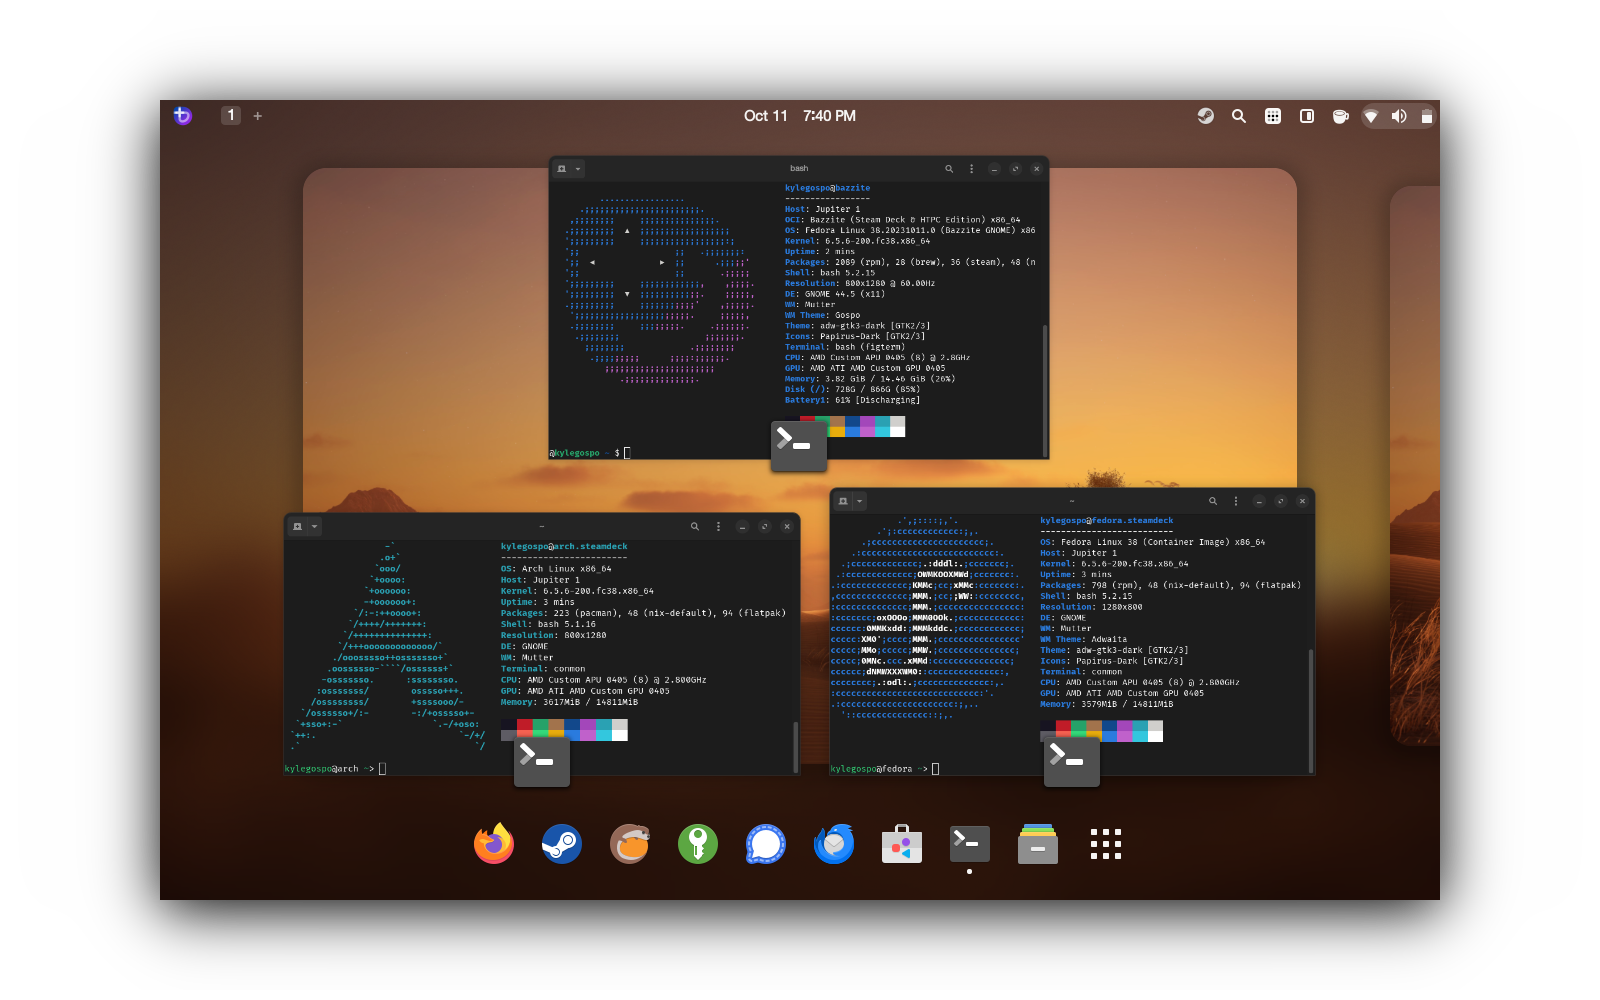The height and width of the screenshot is (1000, 1600).
Task: Add a new workspace with the plus button
Action: tap(258, 116)
